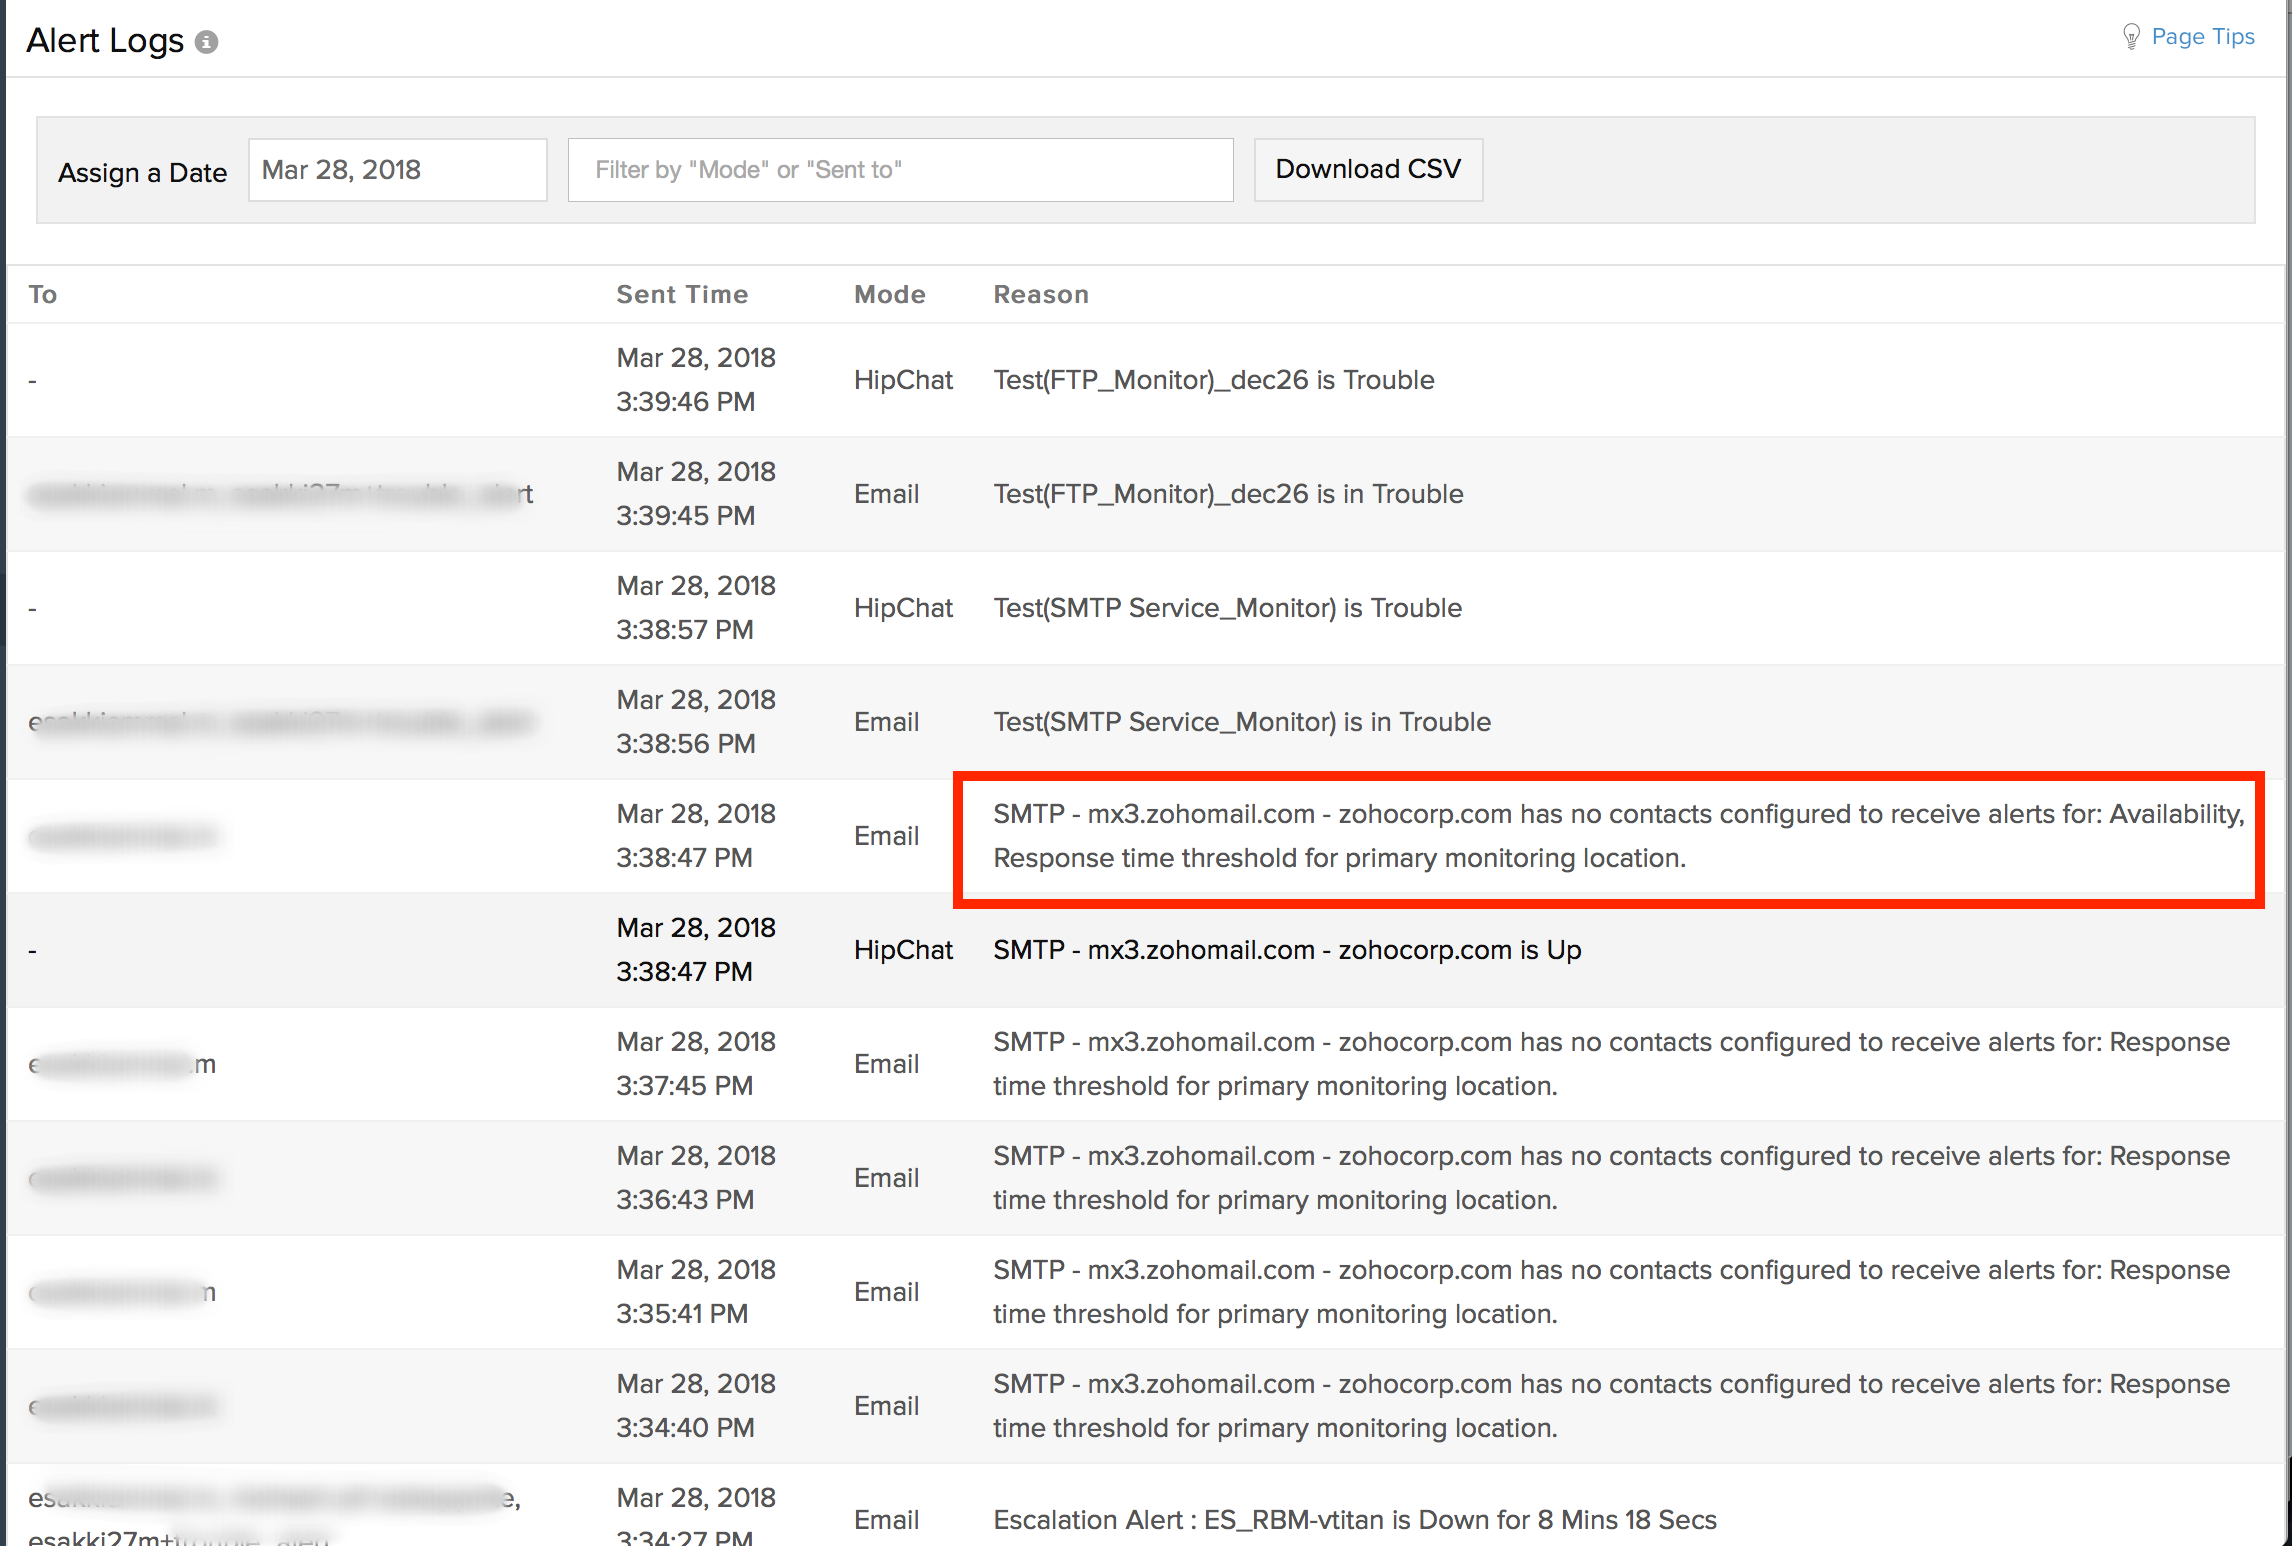Click the Assign a Date label
This screenshot has width=2292, height=1546.
point(142,172)
